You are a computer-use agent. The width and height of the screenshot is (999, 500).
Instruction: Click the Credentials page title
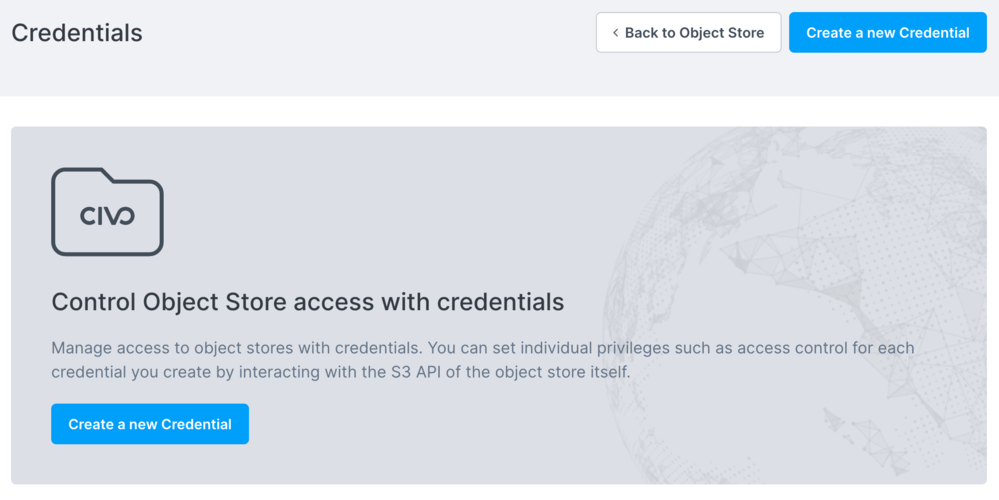(x=77, y=33)
